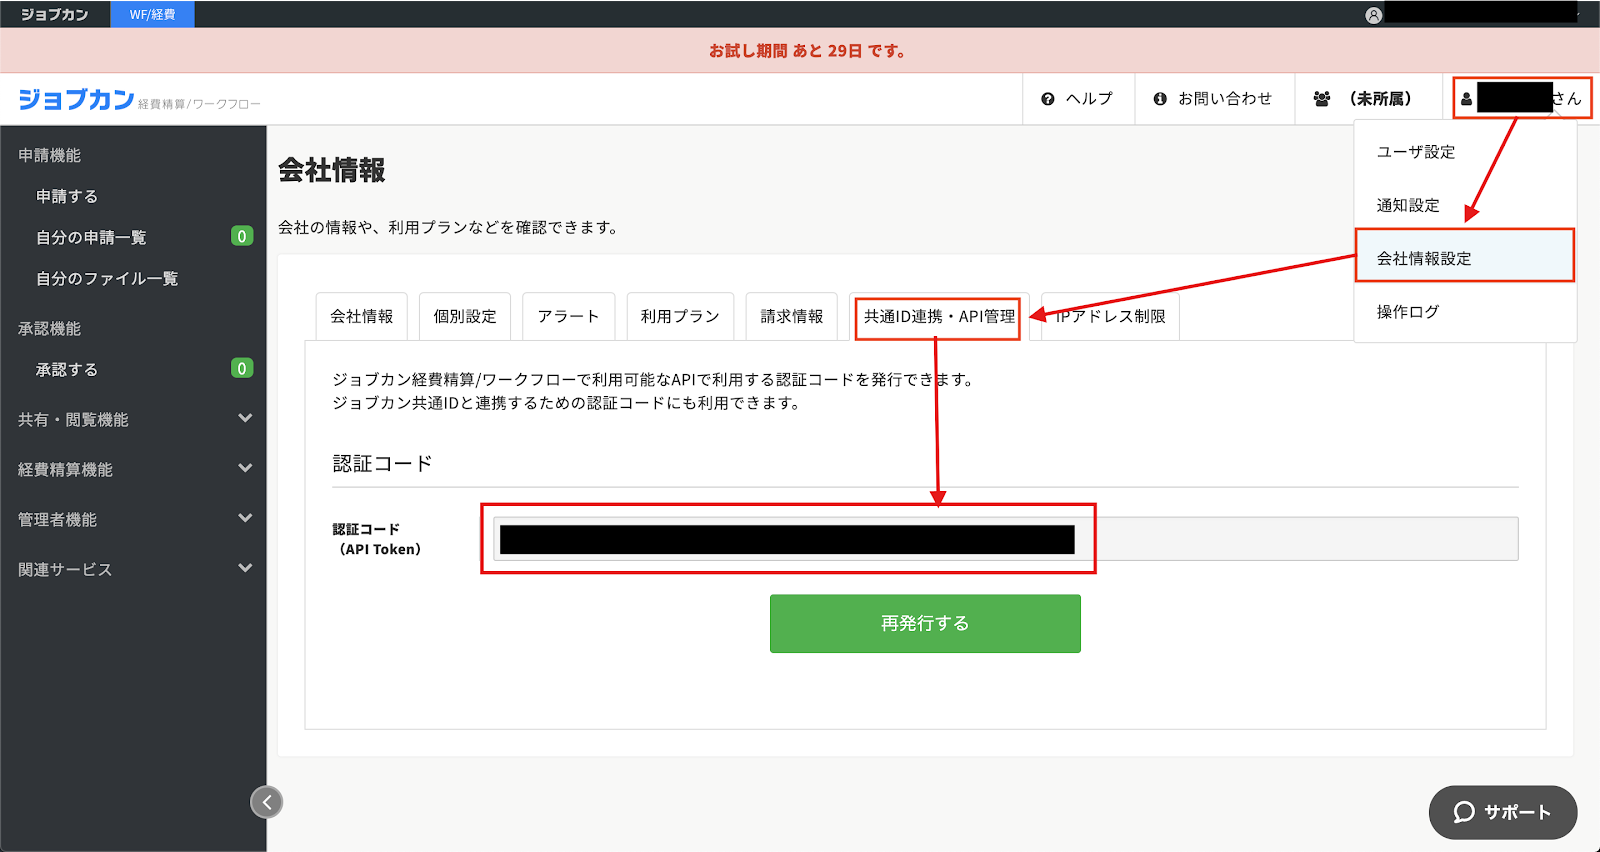1600x852 pixels.
Task: Expand the 共有・閲覧機能 section
Action: coord(245,418)
